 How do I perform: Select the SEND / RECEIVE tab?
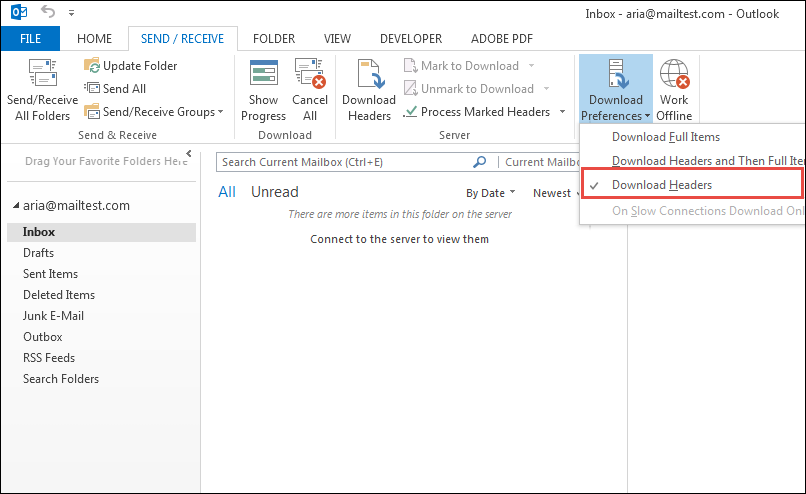pyautogui.click(x=182, y=39)
